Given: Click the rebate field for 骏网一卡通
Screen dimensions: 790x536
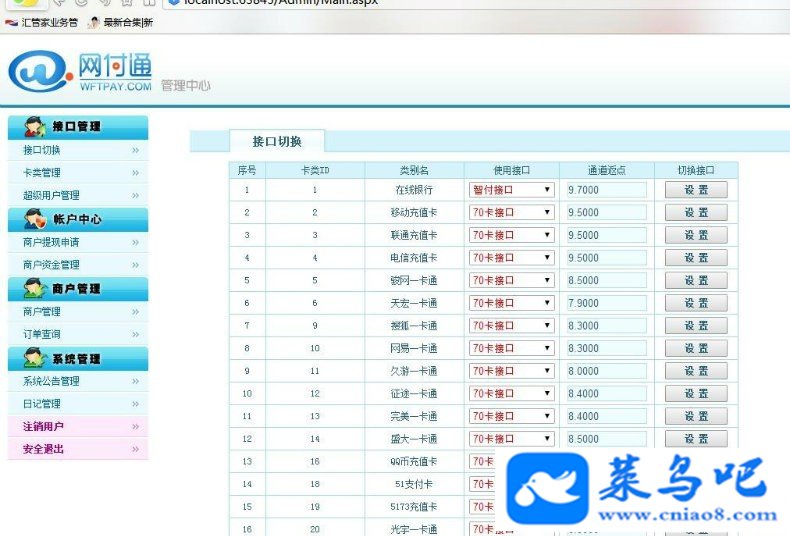Looking at the screenshot, I should (607, 281).
